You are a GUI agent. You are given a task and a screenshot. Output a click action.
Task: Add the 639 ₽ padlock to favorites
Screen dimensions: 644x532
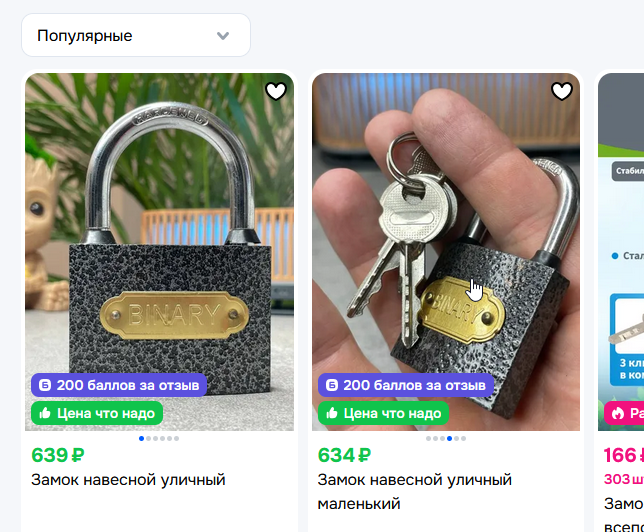276,91
